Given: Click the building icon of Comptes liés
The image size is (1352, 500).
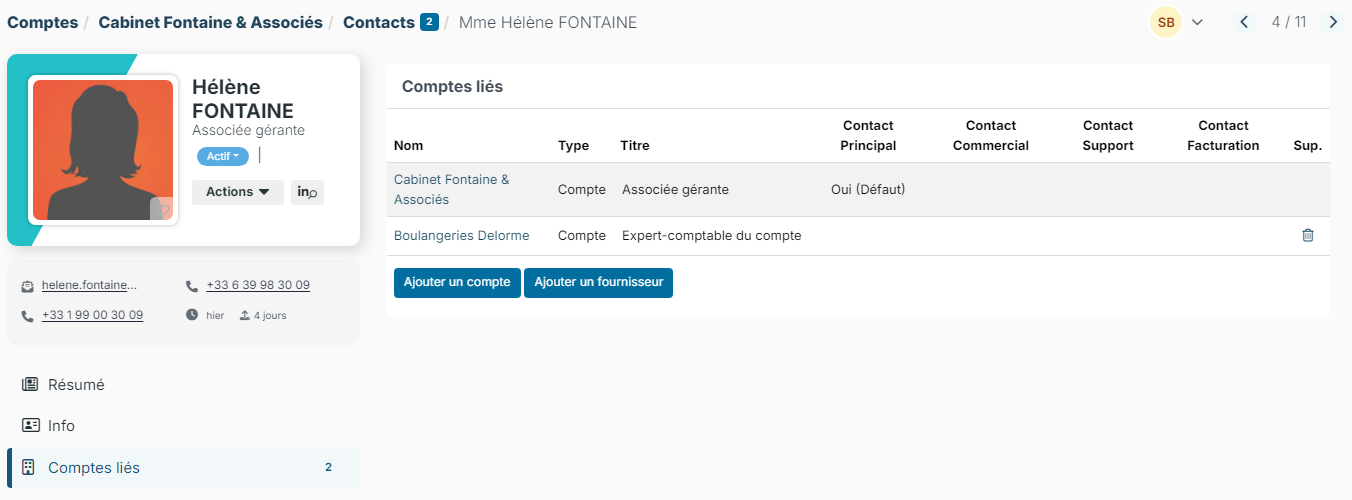Looking at the screenshot, I should (28, 467).
